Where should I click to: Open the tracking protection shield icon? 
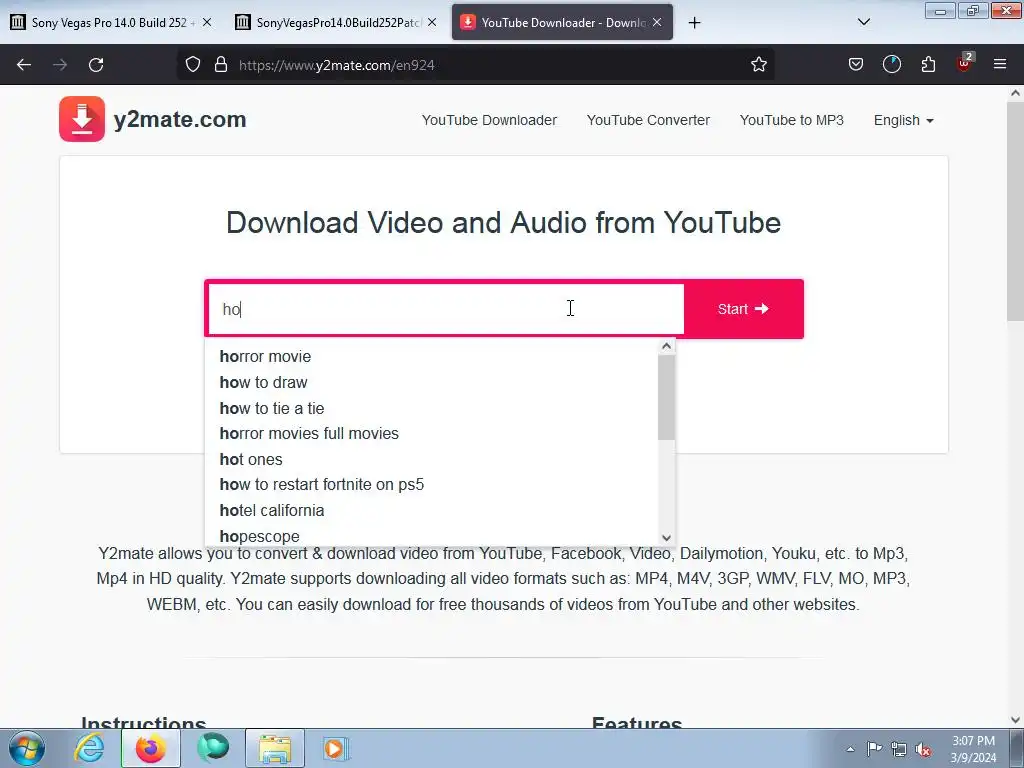pos(193,65)
